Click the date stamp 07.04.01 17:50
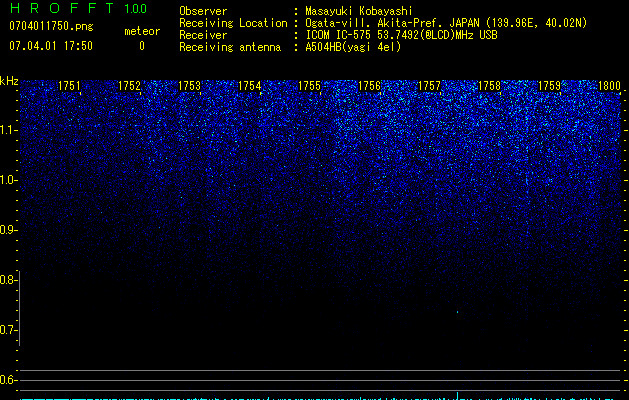This screenshot has width=629, height=400. coord(51,46)
